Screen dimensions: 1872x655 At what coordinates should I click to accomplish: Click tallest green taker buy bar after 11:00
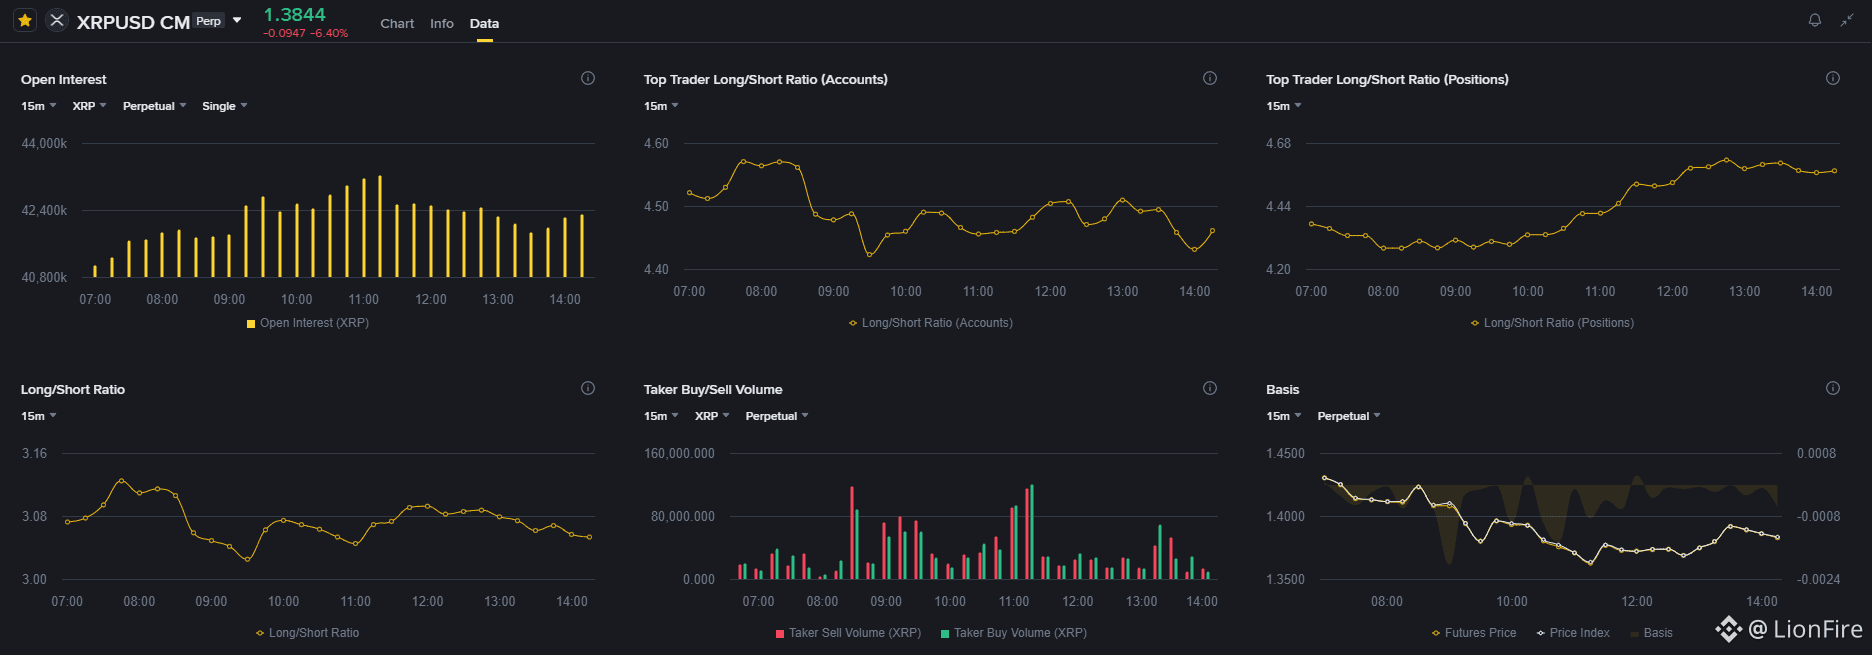click(1032, 532)
